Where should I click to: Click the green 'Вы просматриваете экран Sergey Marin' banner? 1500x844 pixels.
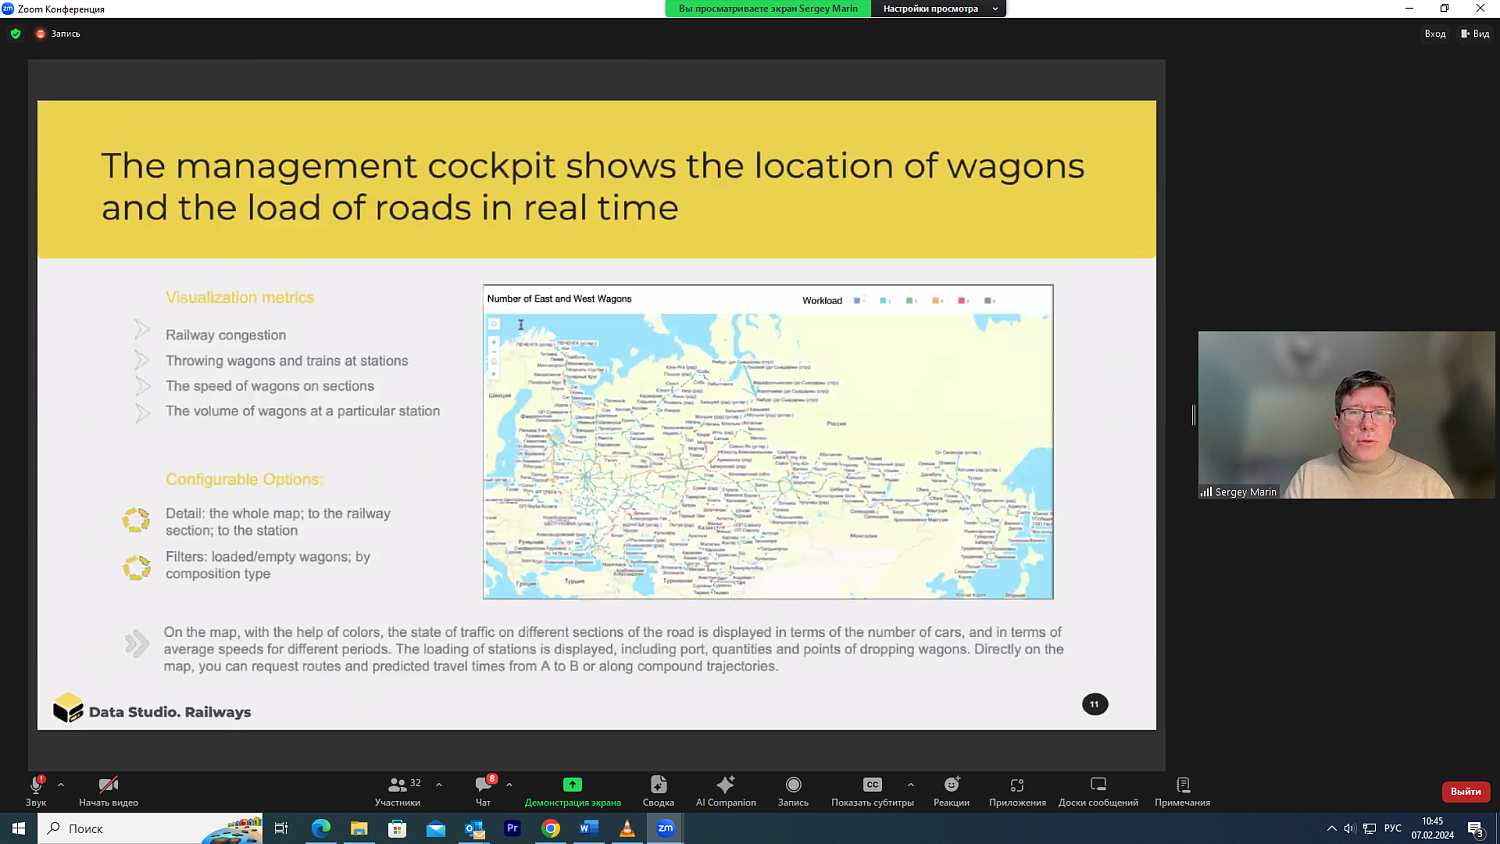point(768,8)
